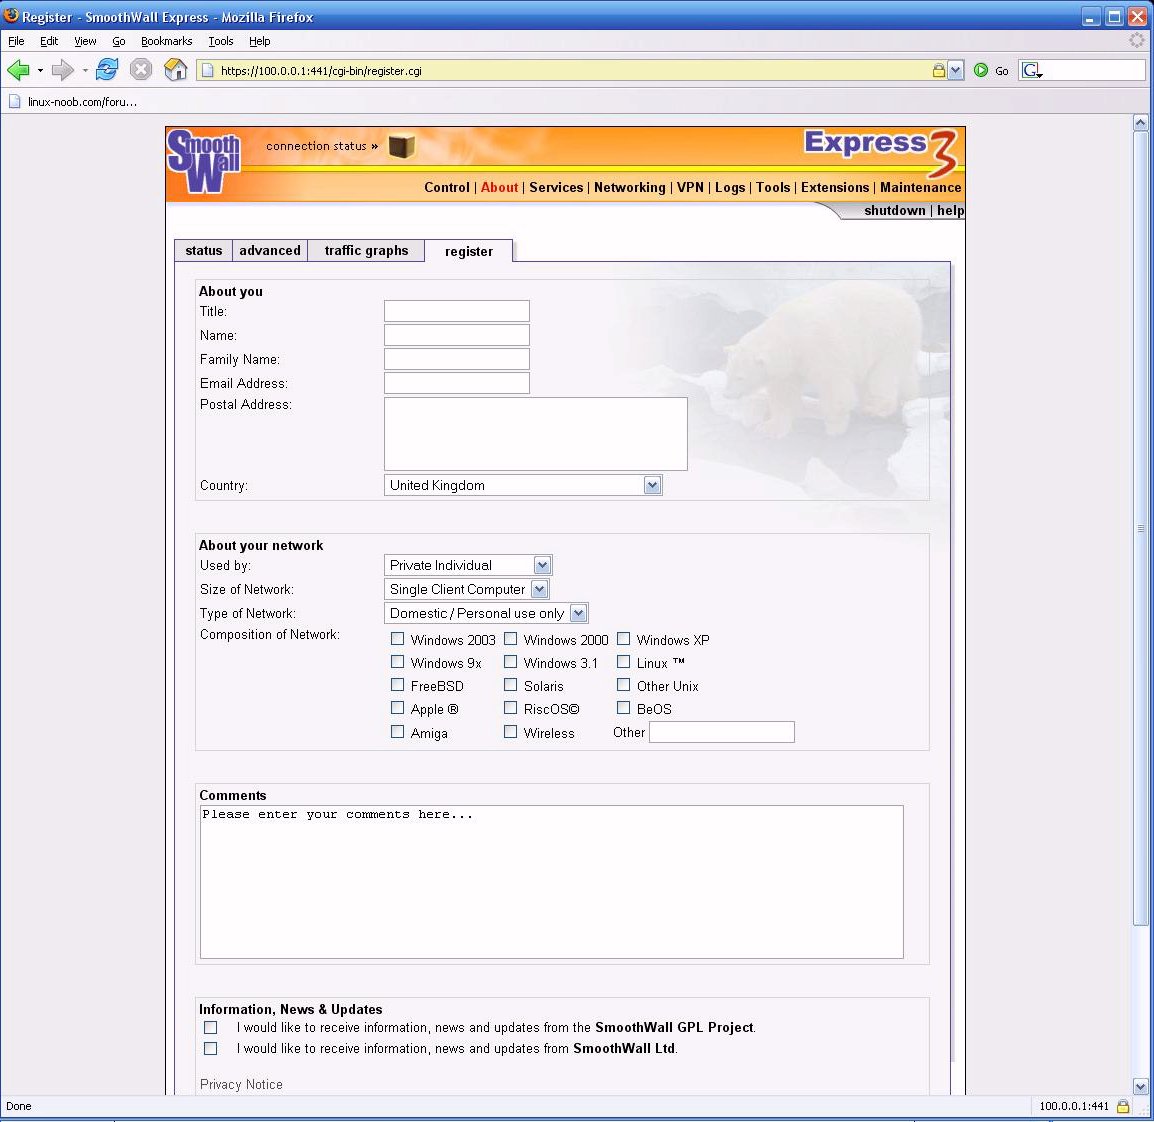Open the Logs section link

(730, 188)
